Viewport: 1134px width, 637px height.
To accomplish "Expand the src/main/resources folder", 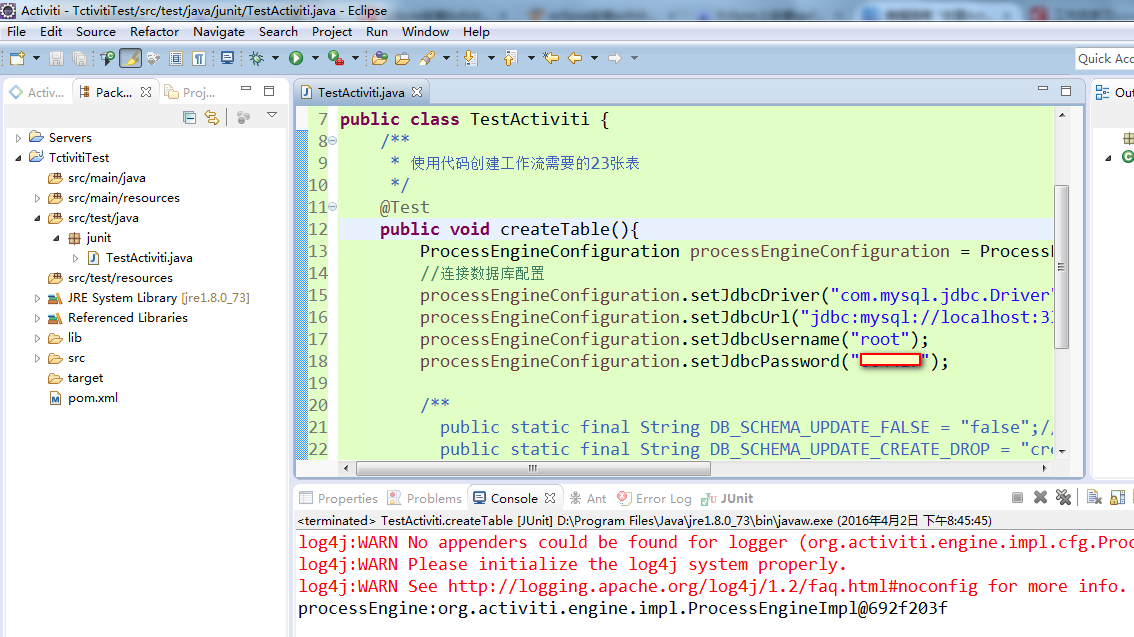I will click(x=38, y=197).
